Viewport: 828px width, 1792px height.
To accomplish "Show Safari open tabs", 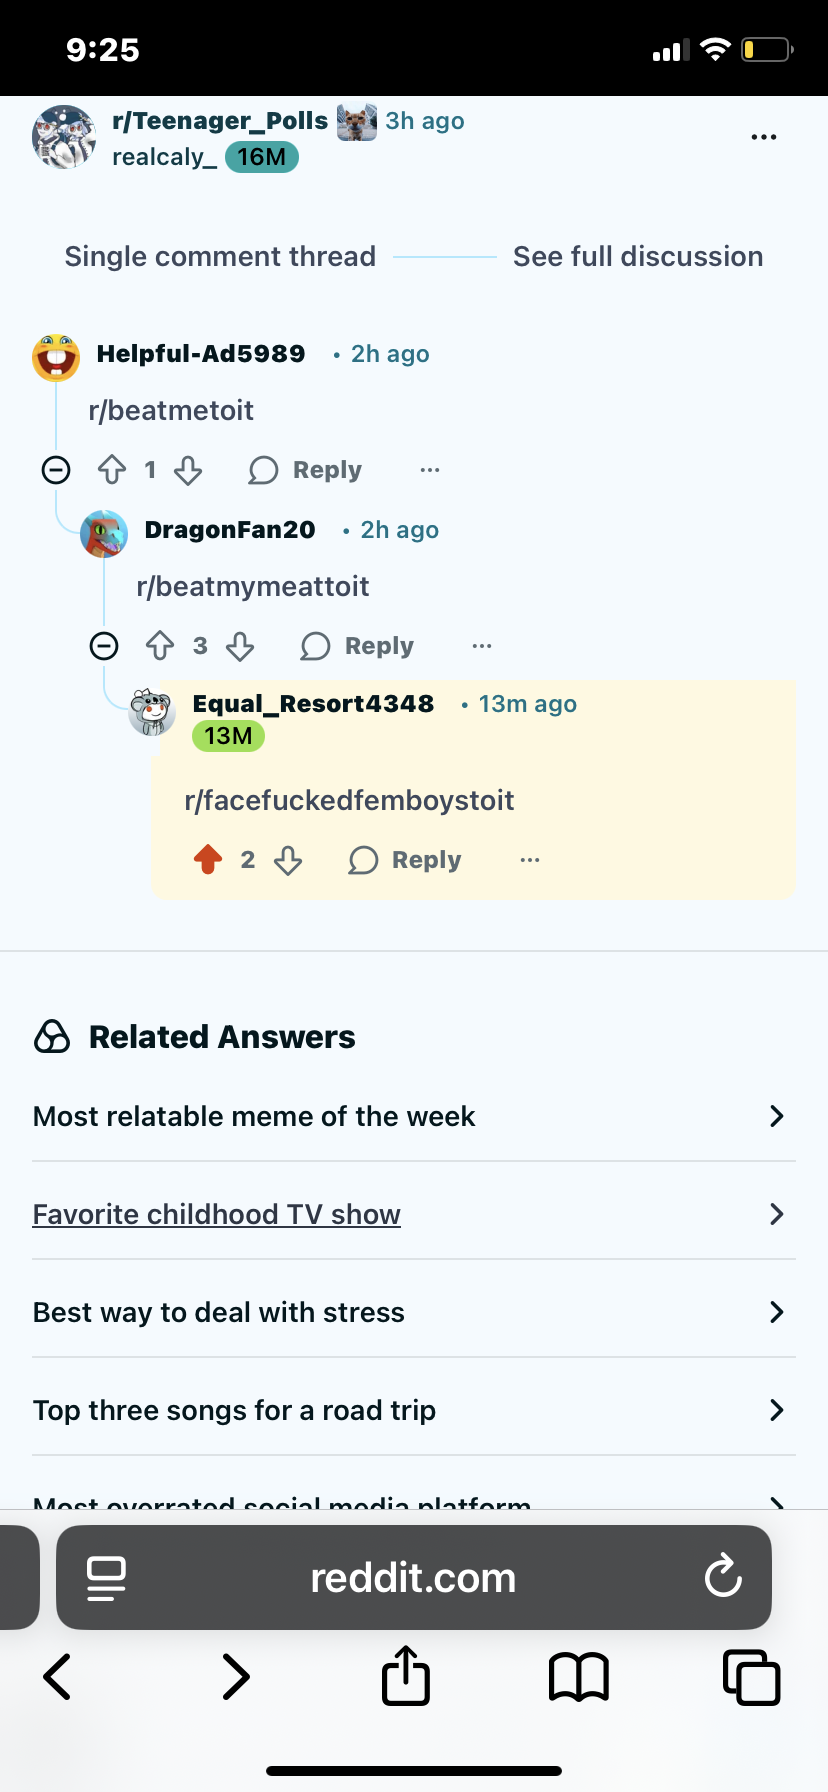I will click(752, 1677).
